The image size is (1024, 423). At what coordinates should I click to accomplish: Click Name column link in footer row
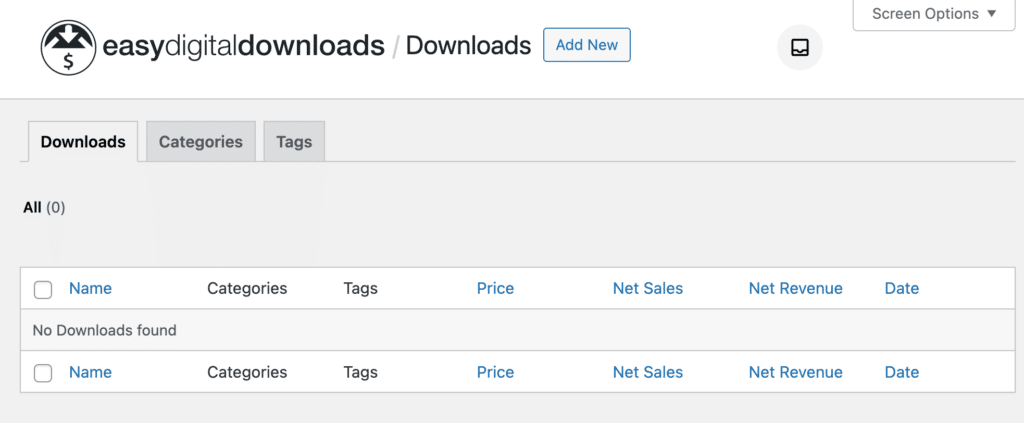tap(90, 372)
